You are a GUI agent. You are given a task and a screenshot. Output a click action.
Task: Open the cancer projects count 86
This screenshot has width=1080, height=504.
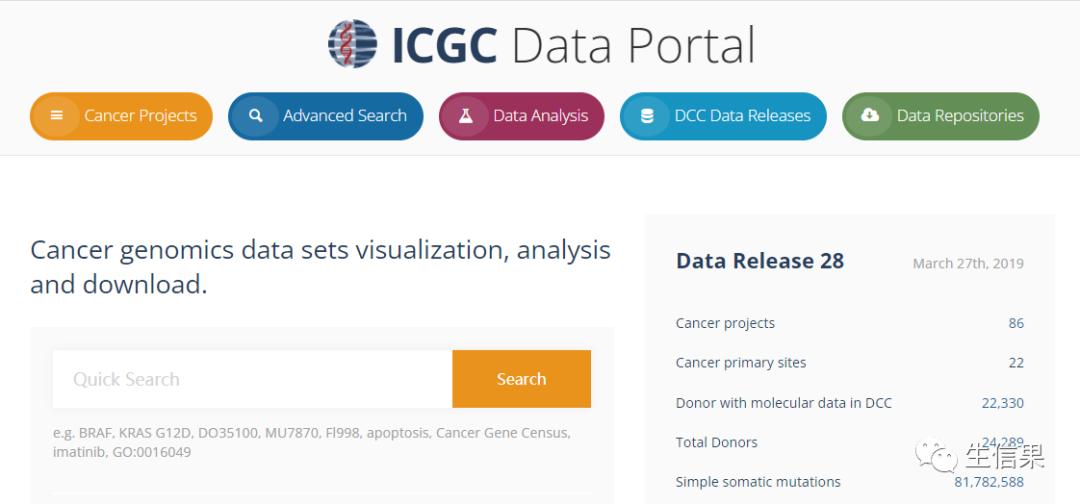pos(1016,323)
